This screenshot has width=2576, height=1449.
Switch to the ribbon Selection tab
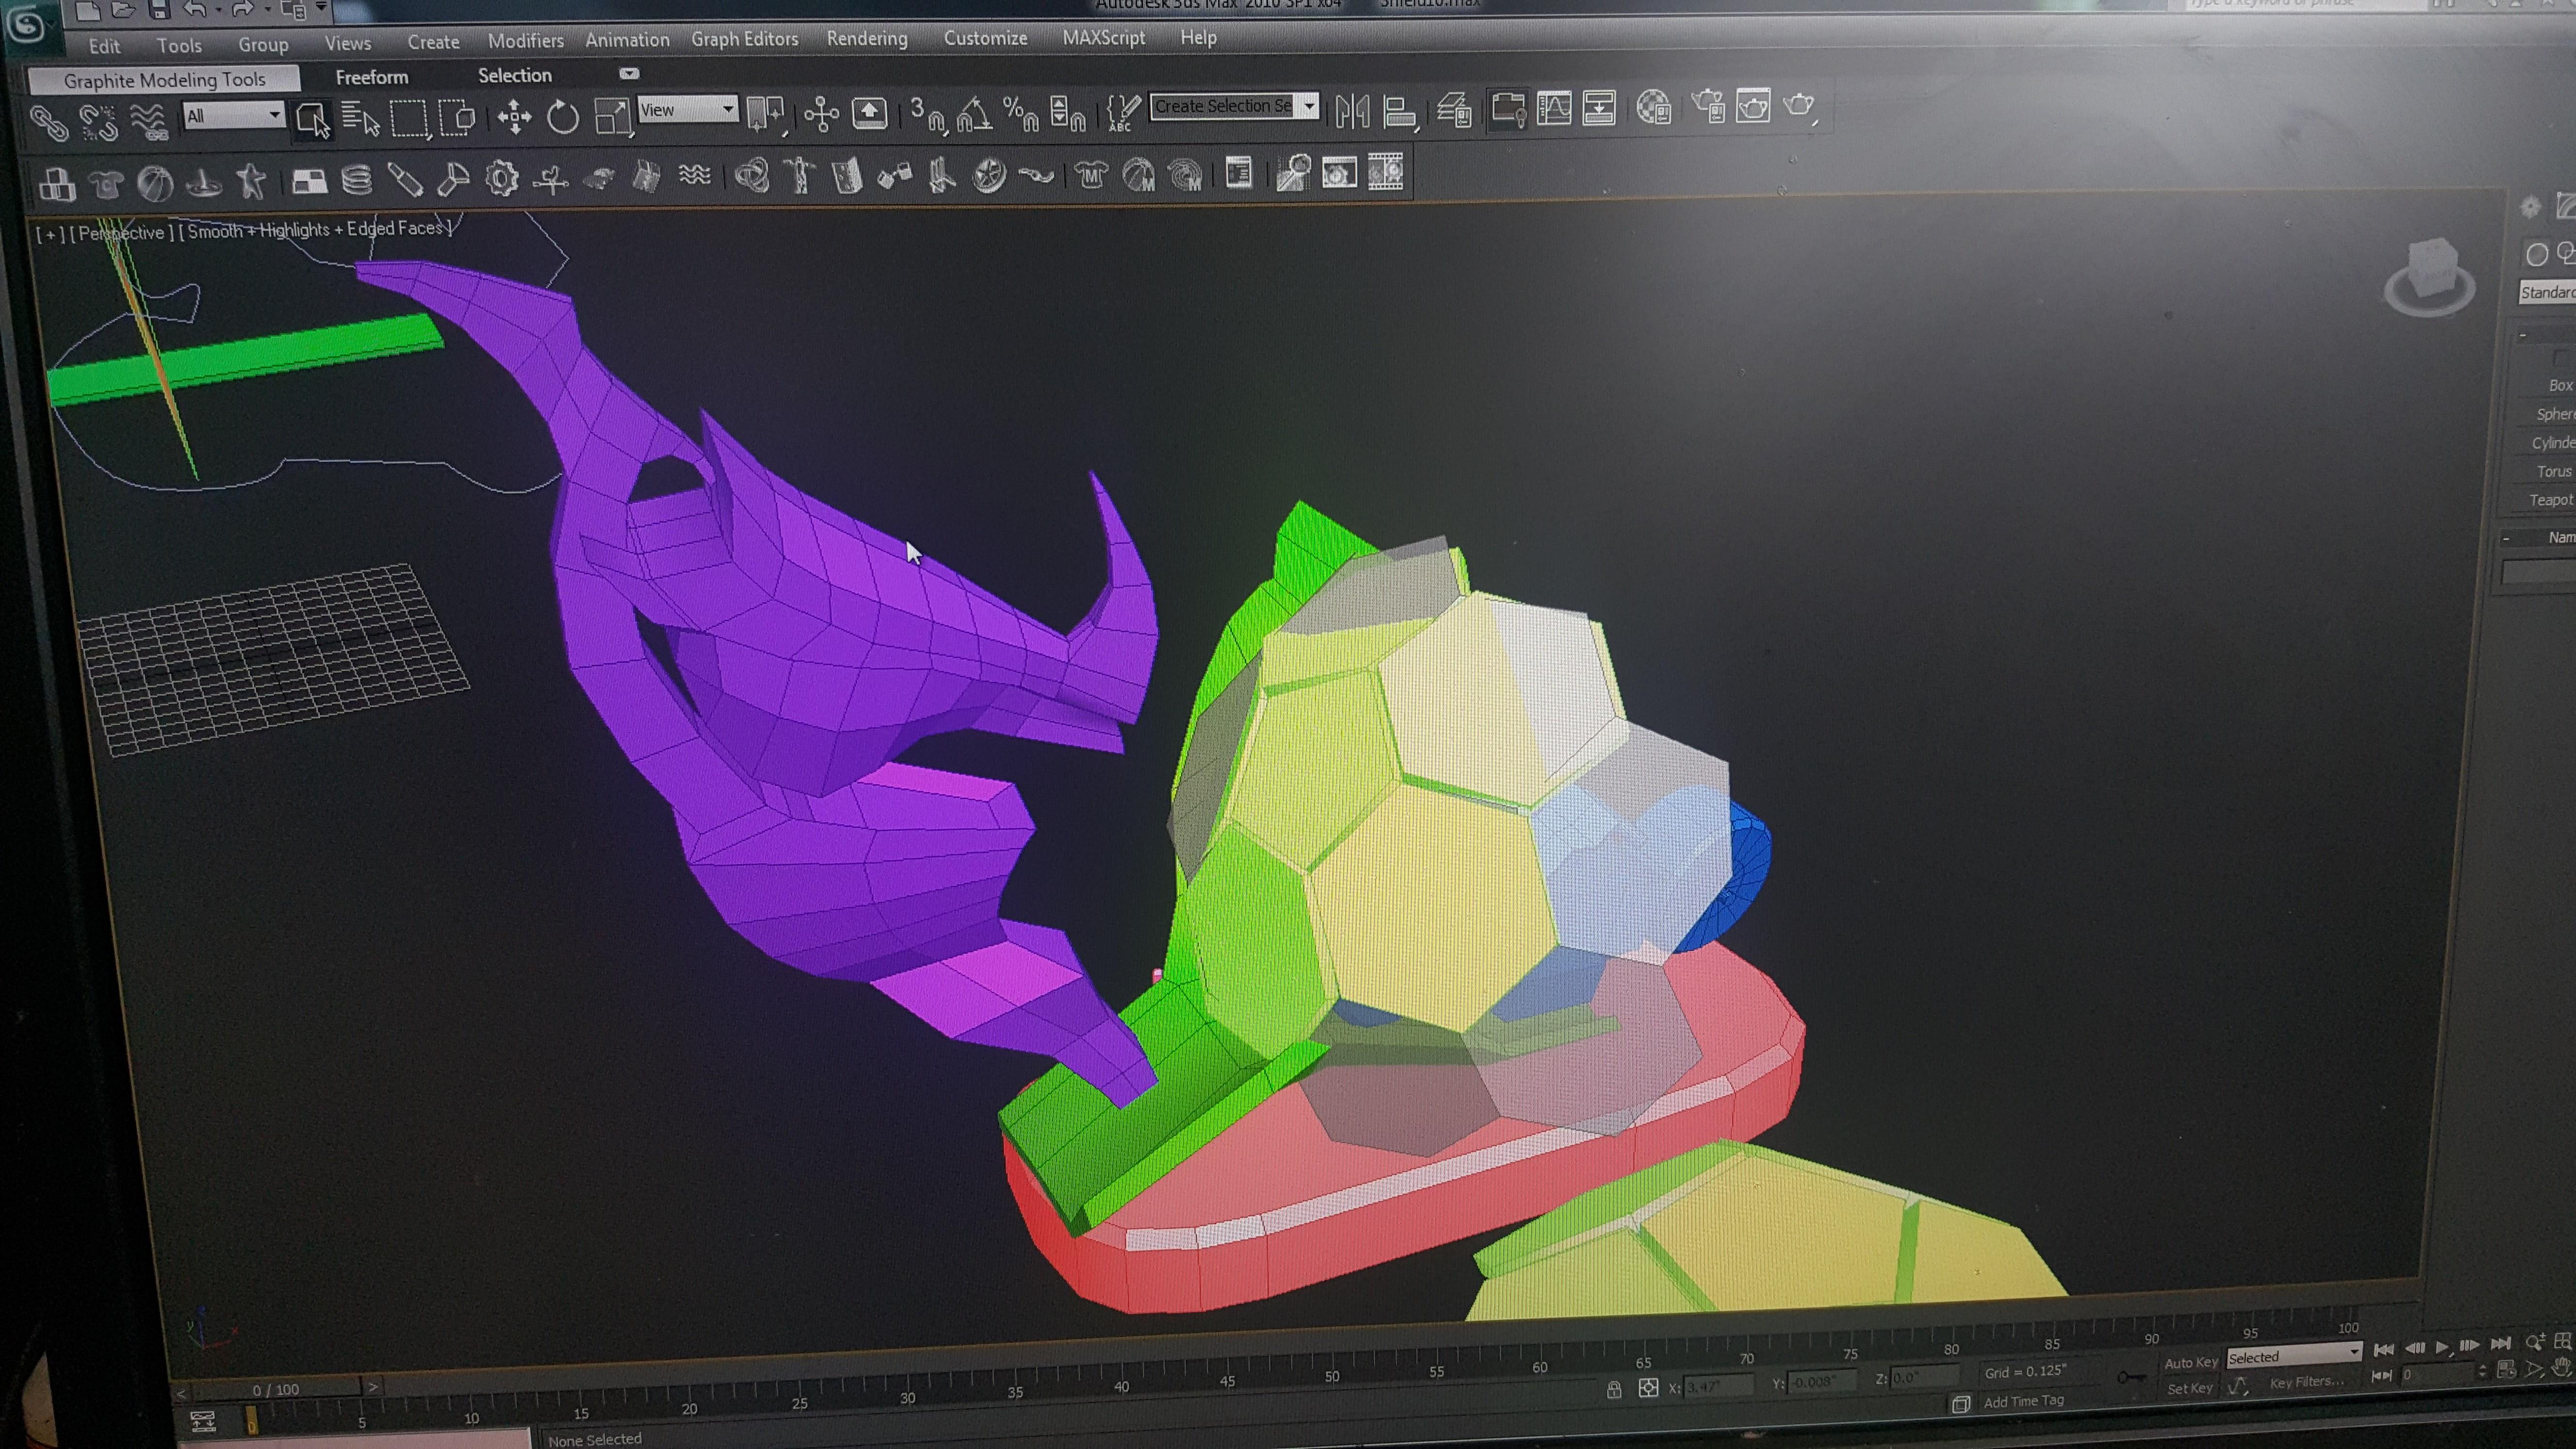515,75
